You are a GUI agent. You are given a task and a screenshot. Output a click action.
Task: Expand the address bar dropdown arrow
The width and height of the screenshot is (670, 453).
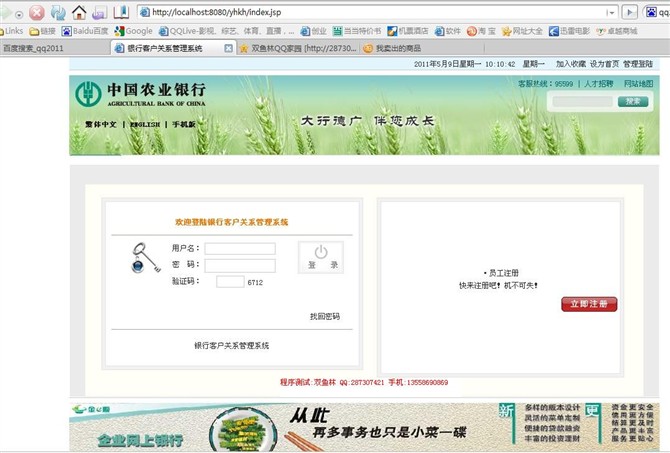pos(611,13)
